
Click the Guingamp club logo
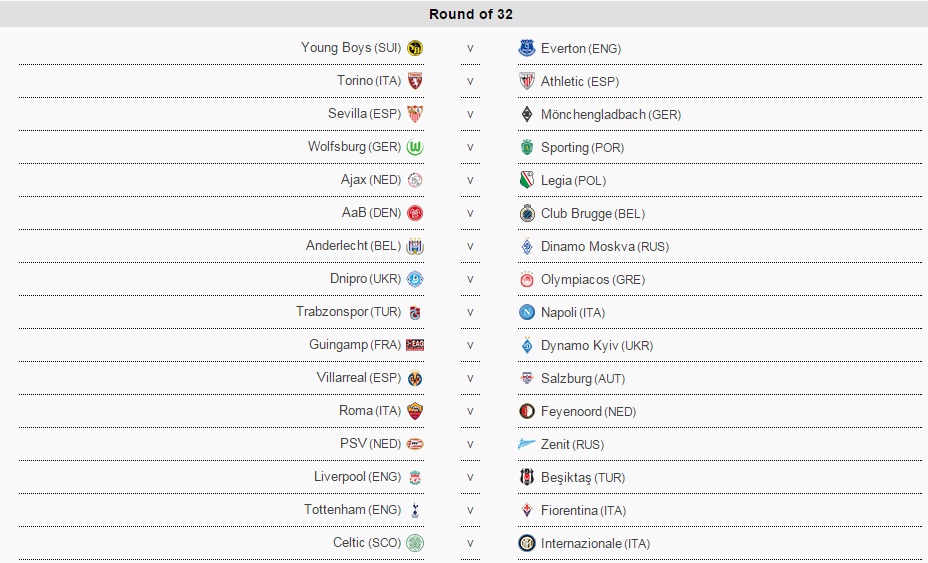[x=416, y=345]
